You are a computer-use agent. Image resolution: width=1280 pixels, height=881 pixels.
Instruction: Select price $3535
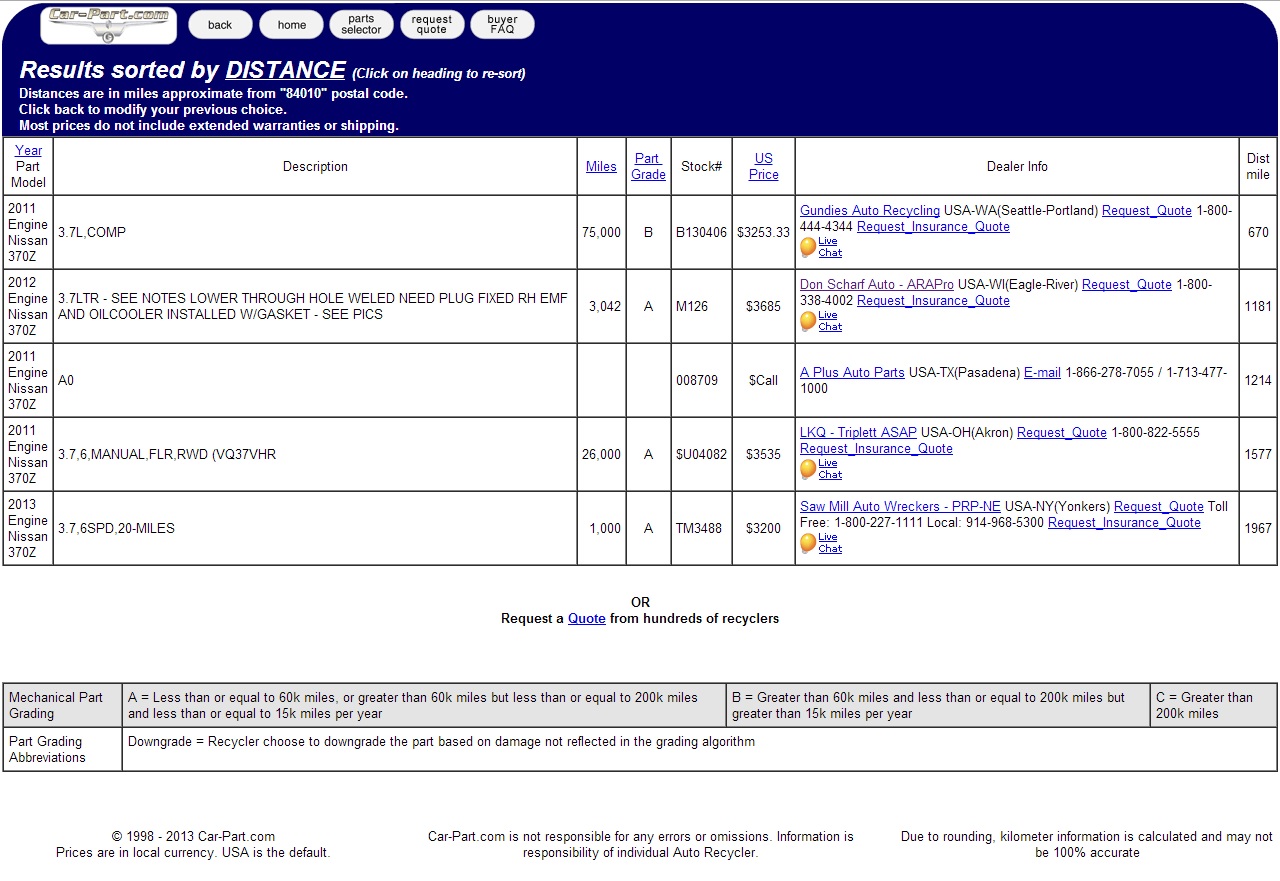(763, 455)
